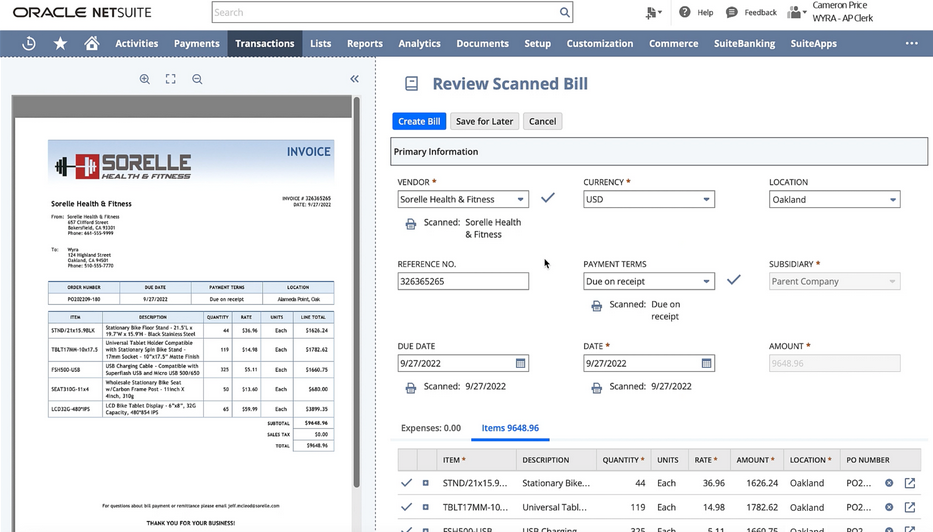Click the Save for Later button
The width and height of the screenshot is (933, 532).
click(484, 121)
